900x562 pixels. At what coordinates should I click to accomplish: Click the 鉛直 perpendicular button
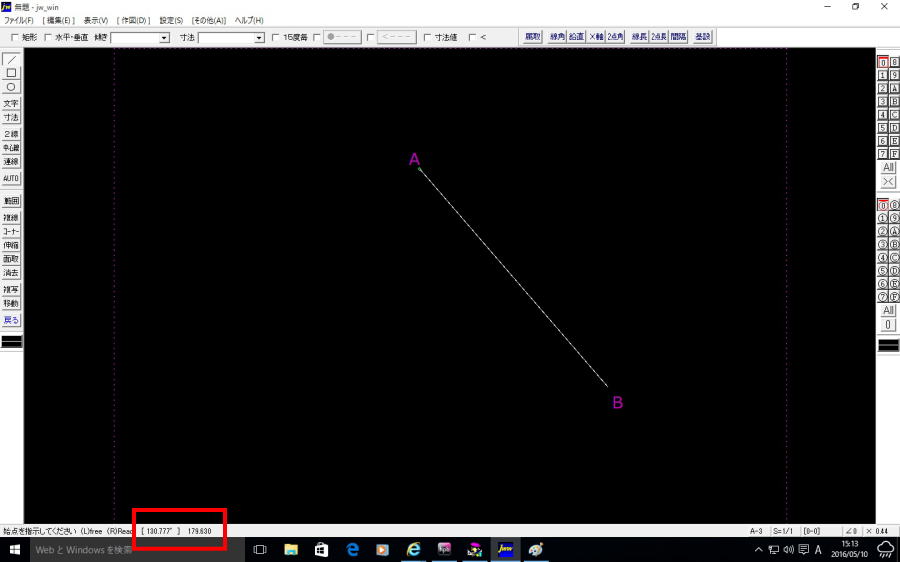coord(576,37)
